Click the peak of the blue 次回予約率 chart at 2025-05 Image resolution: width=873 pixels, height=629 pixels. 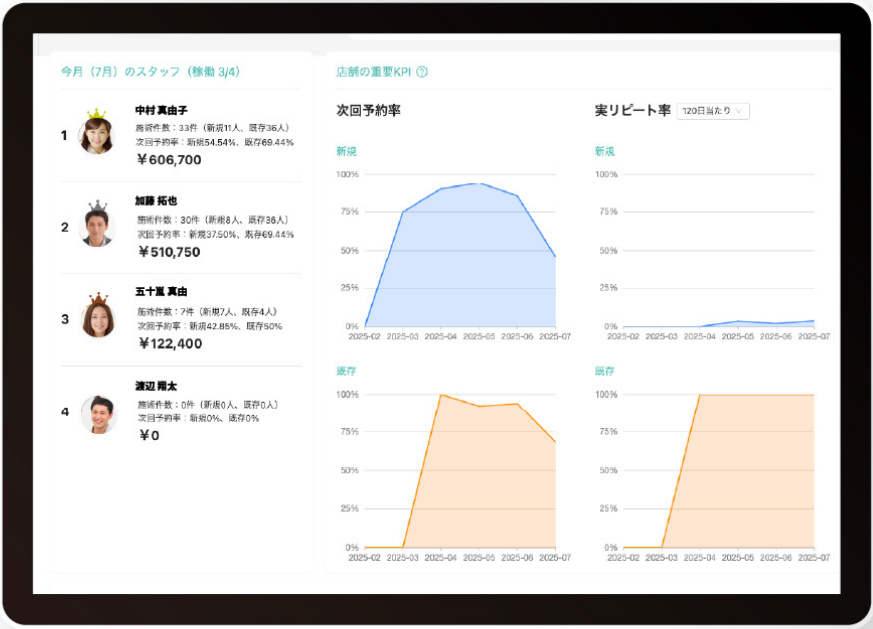tap(479, 183)
